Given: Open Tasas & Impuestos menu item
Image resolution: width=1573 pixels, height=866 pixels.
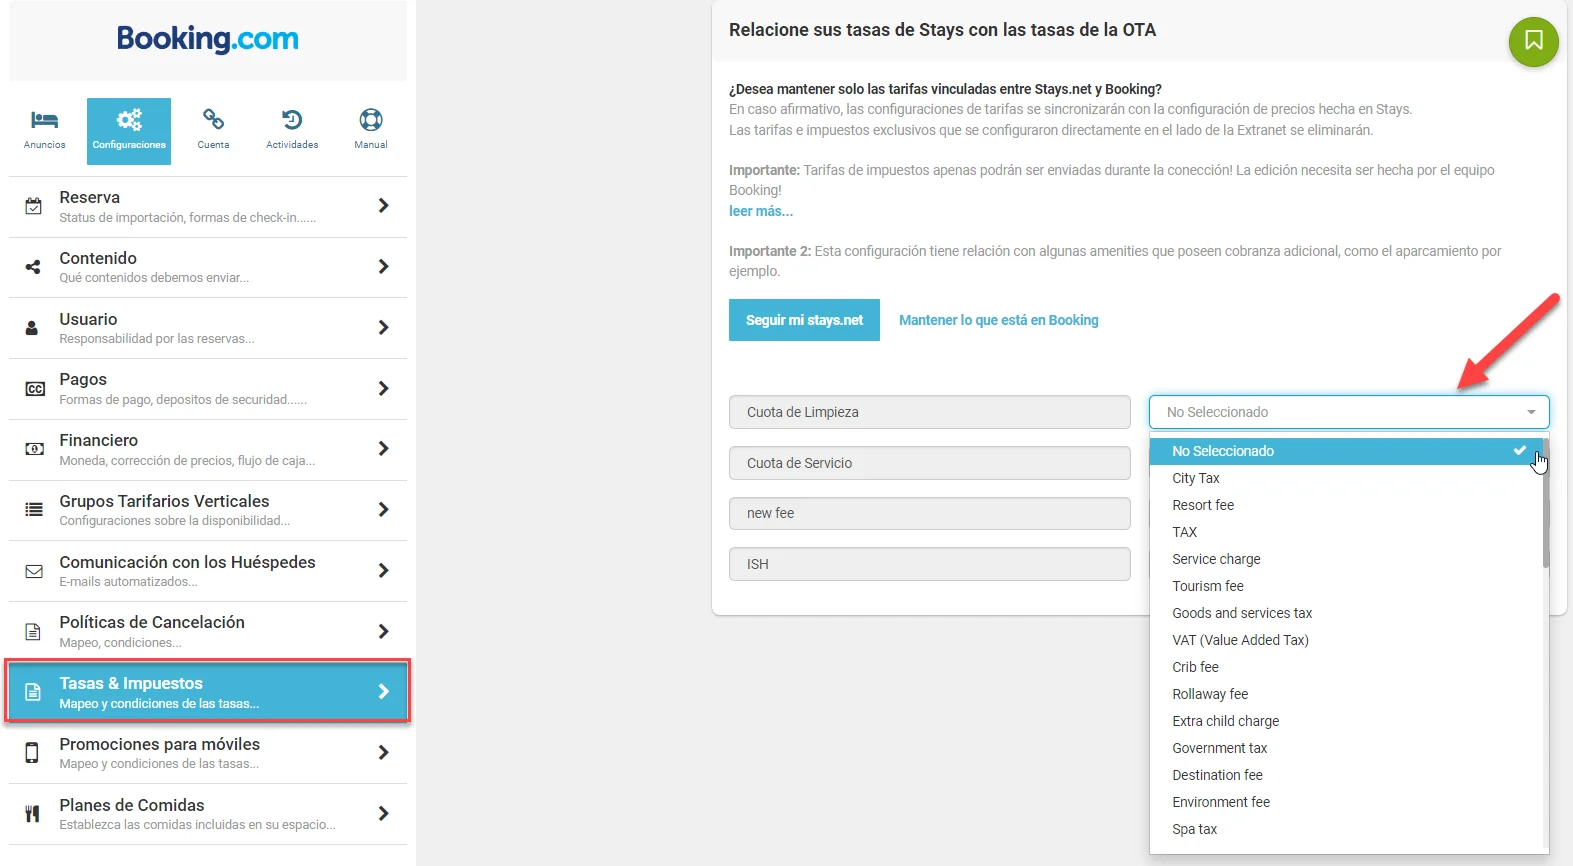Looking at the screenshot, I should pos(208,692).
